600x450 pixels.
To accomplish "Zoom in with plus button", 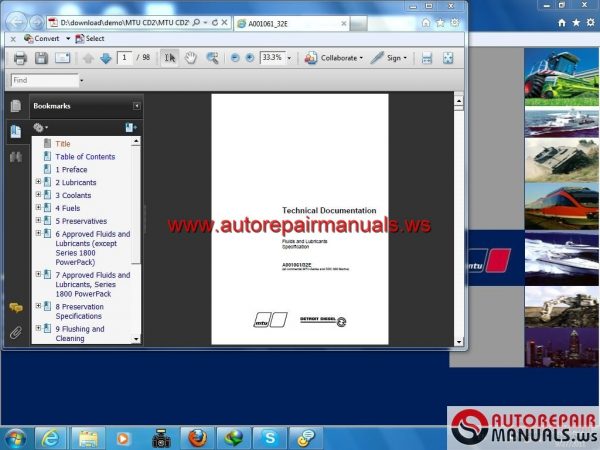I will (x=249, y=58).
